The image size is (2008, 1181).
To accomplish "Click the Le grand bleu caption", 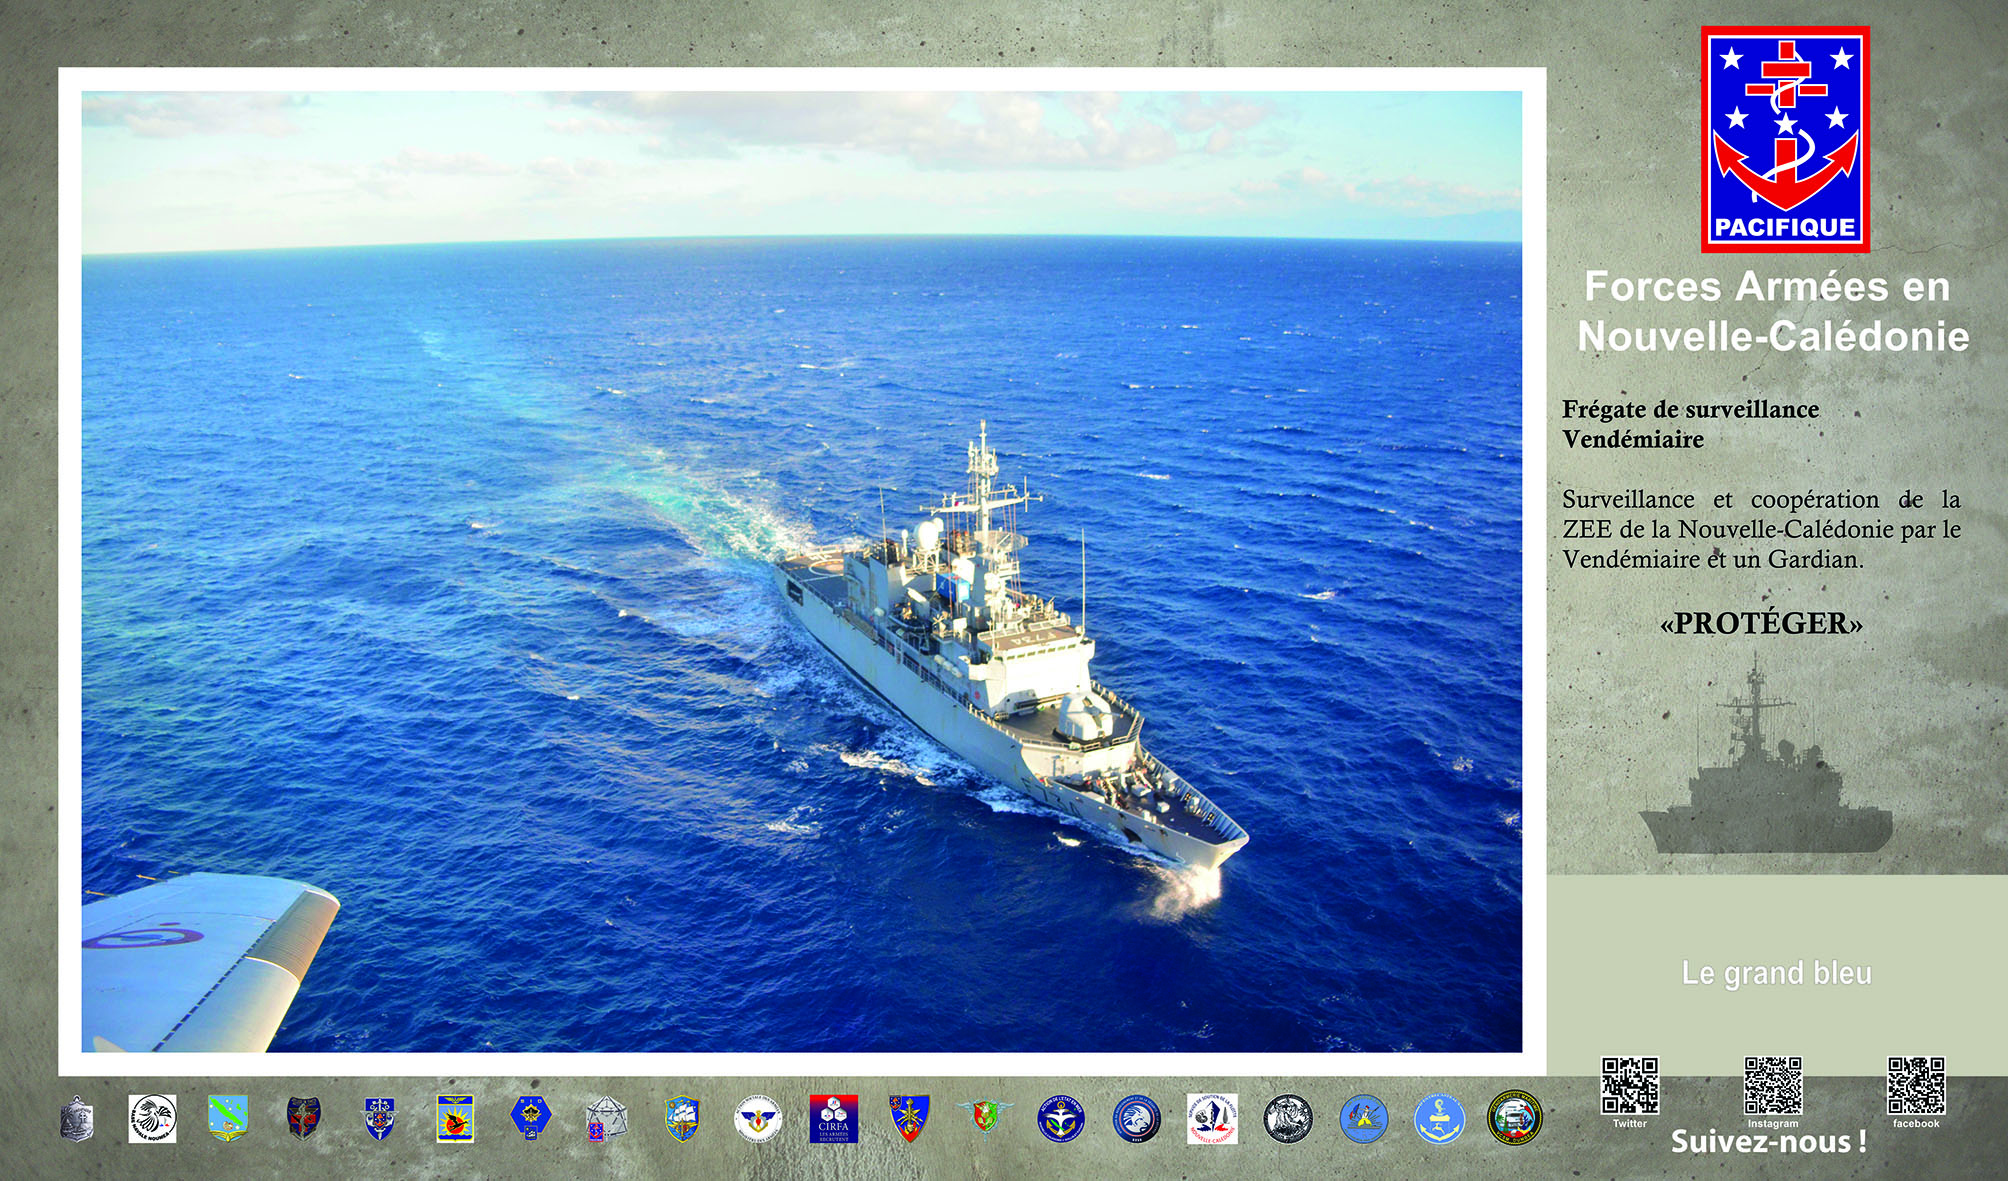I will click(x=1776, y=973).
